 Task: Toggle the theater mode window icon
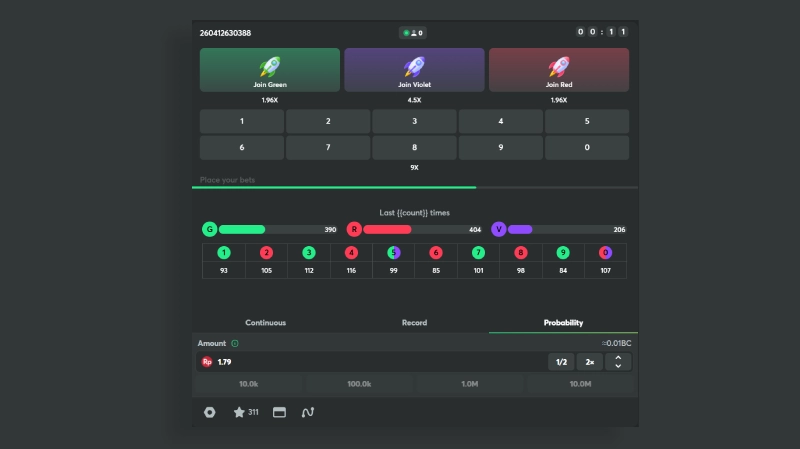click(x=279, y=412)
